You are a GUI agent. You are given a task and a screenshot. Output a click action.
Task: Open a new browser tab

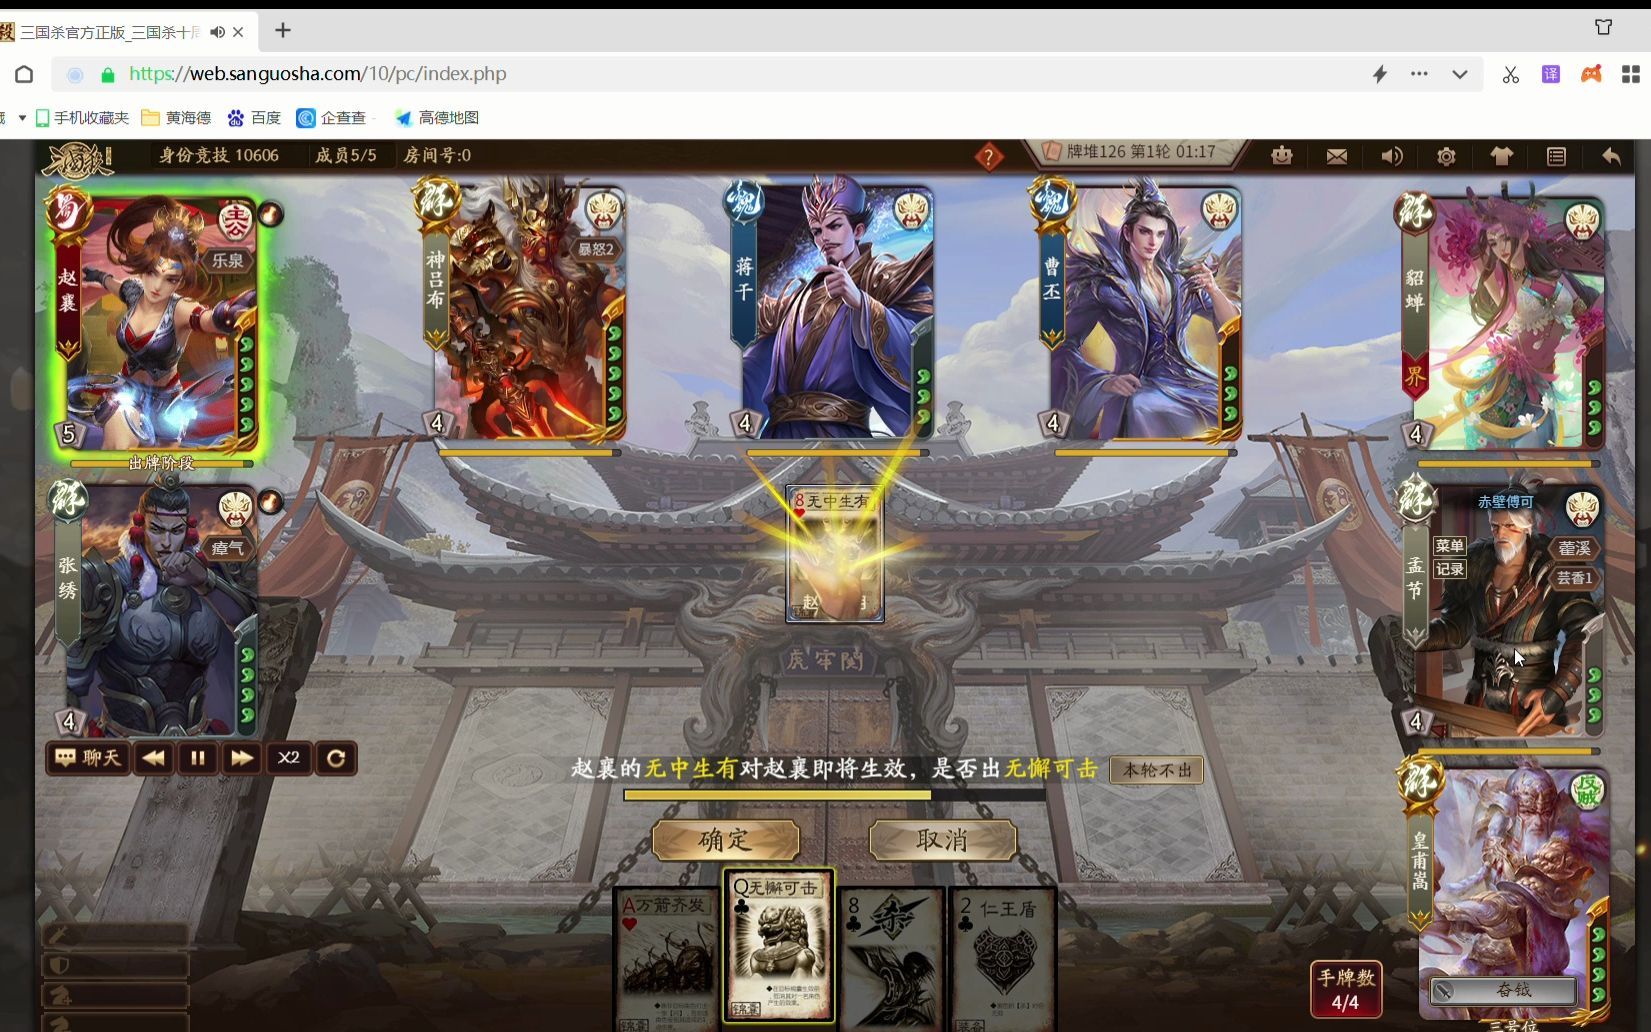coord(283,31)
